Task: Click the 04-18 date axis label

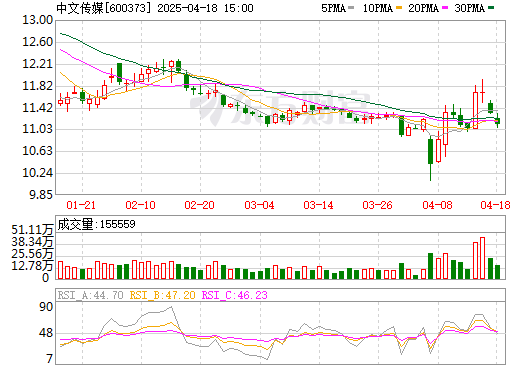Action: (495, 205)
